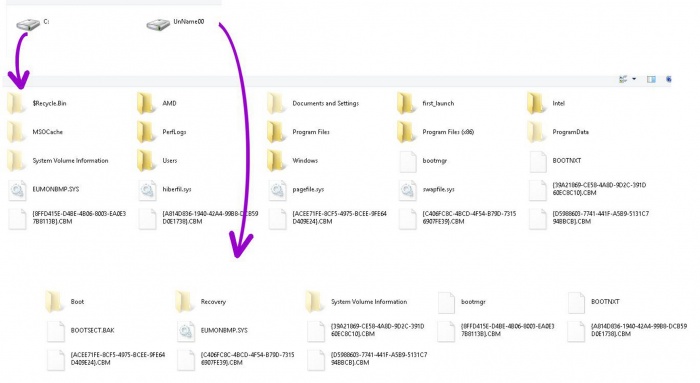Select the hiberfil.sys file
The width and height of the screenshot is (700, 383).
165,190
